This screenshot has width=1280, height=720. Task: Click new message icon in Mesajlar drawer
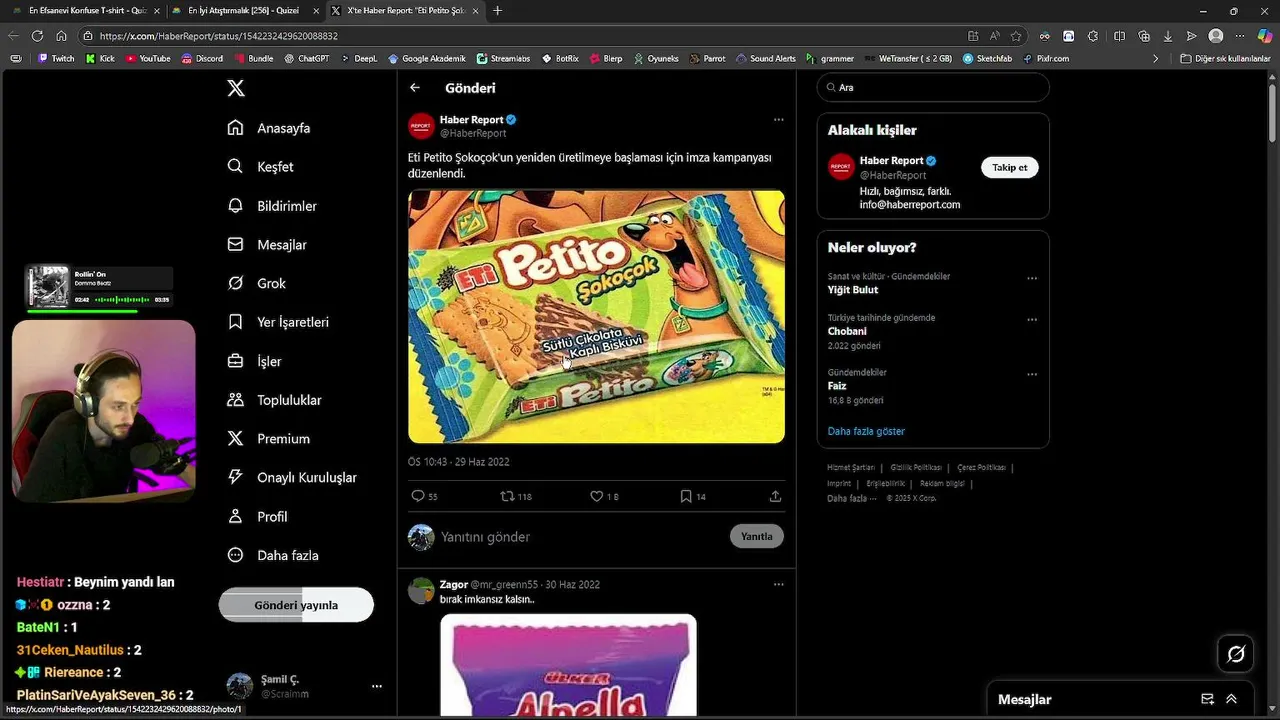tap(1207, 699)
